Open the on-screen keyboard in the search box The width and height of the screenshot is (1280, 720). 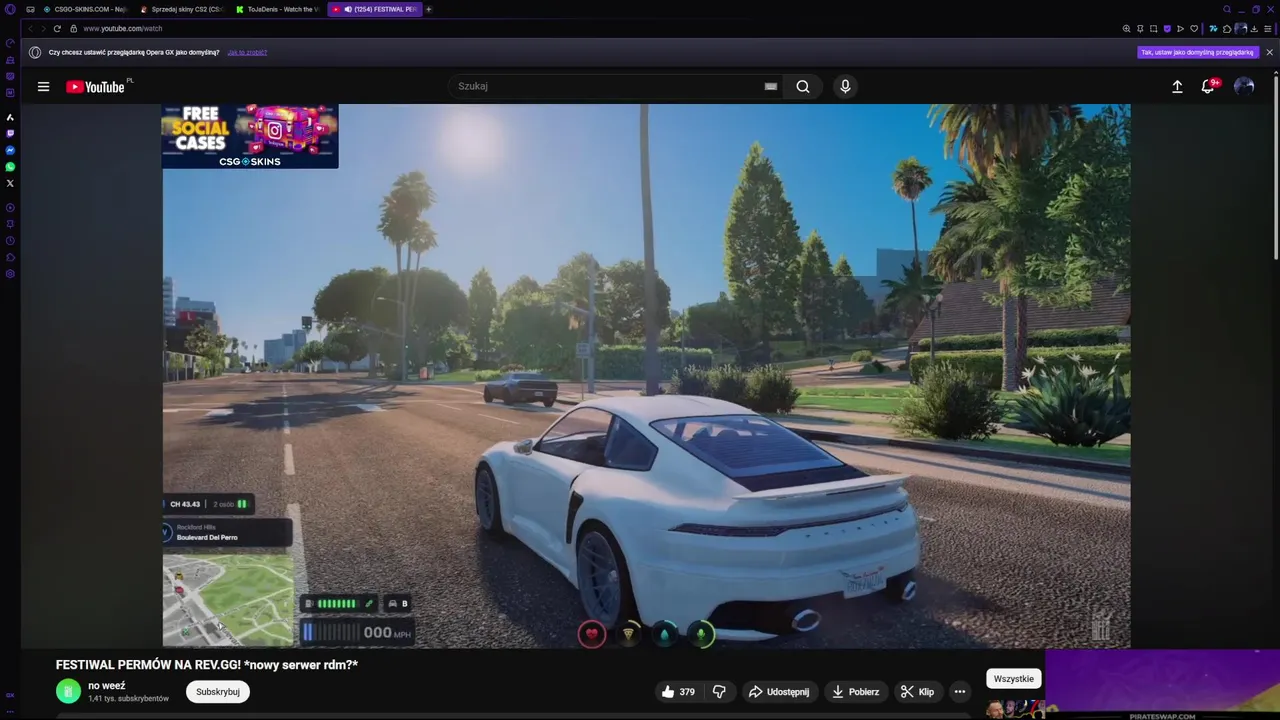tap(770, 86)
